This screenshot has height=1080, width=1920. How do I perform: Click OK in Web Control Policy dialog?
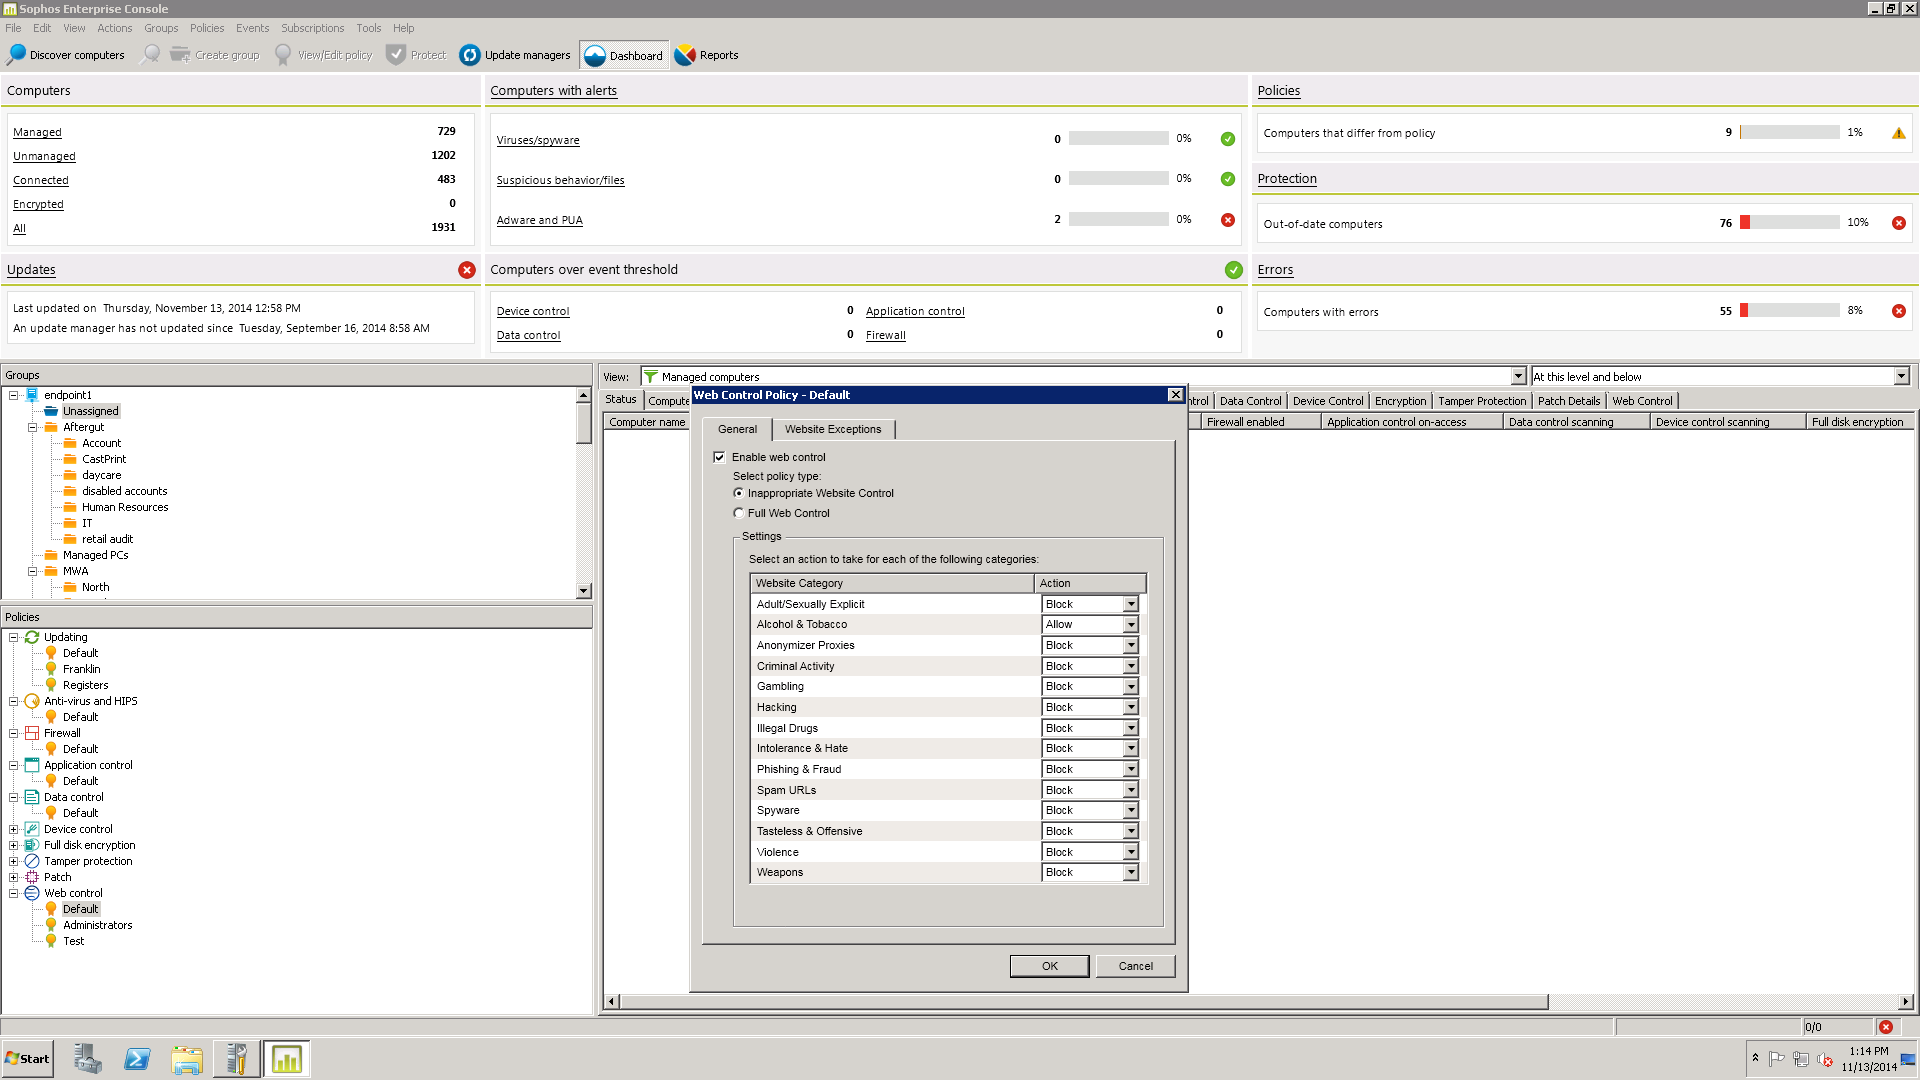pyautogui.click(x=1049, y=966)
